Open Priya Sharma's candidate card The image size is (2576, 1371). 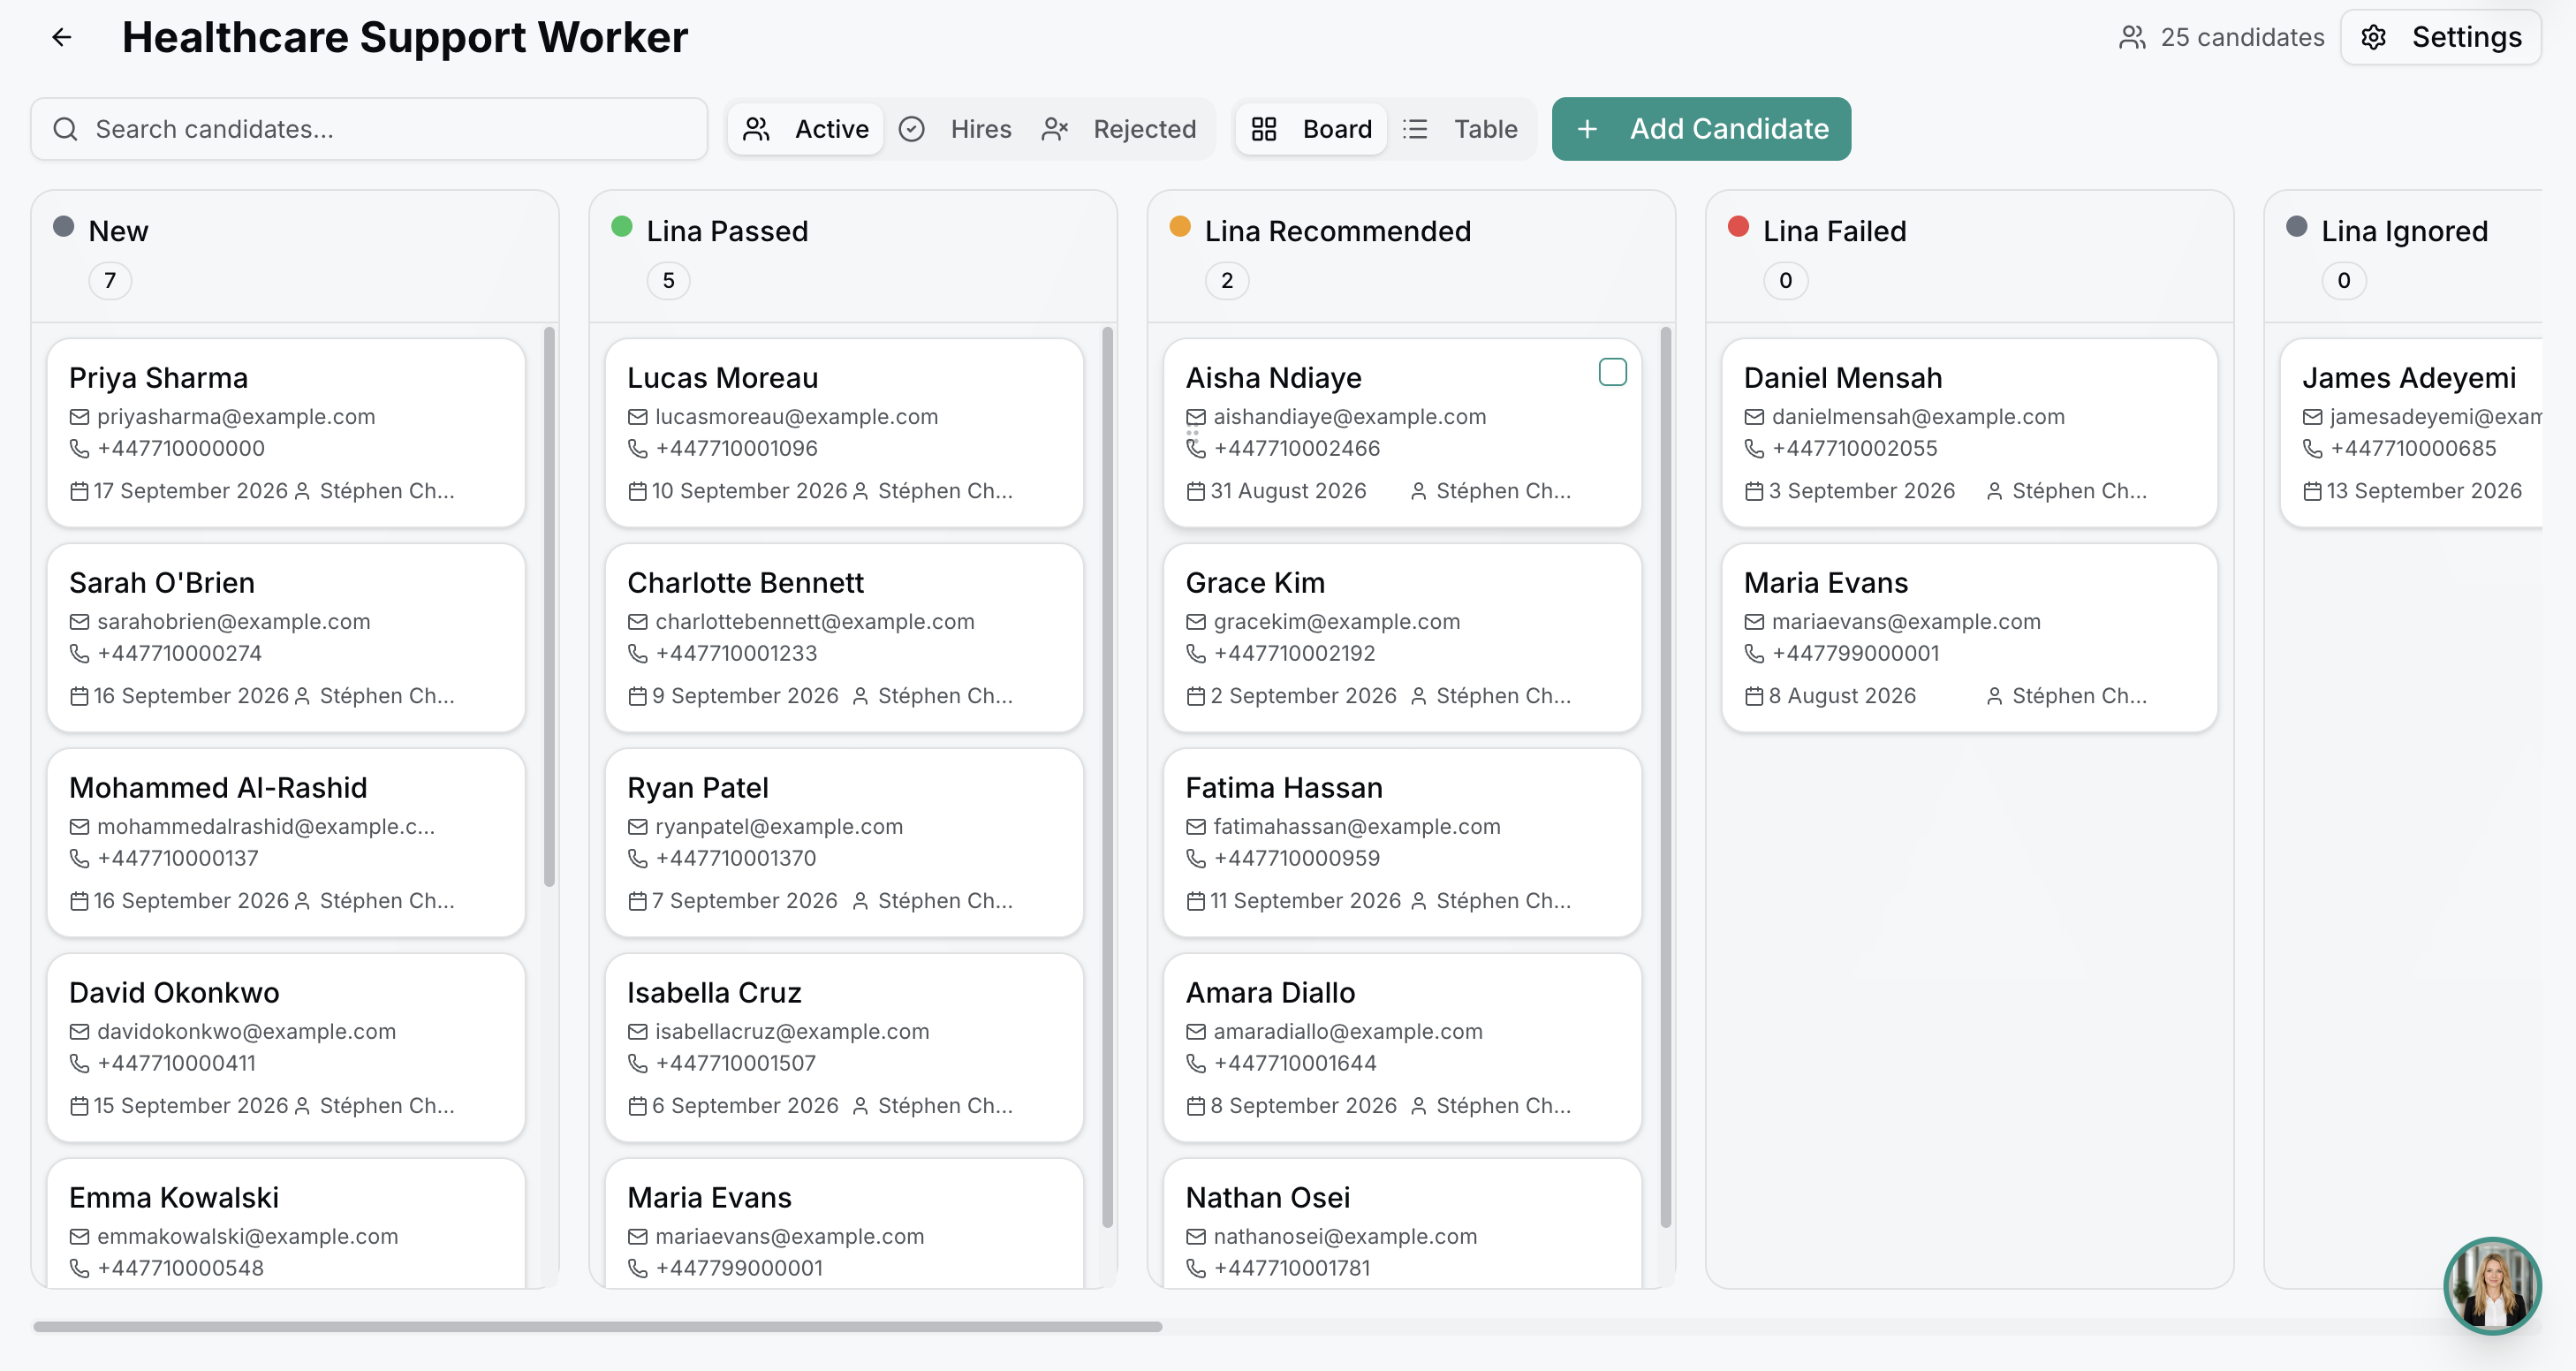pos(286,432)
